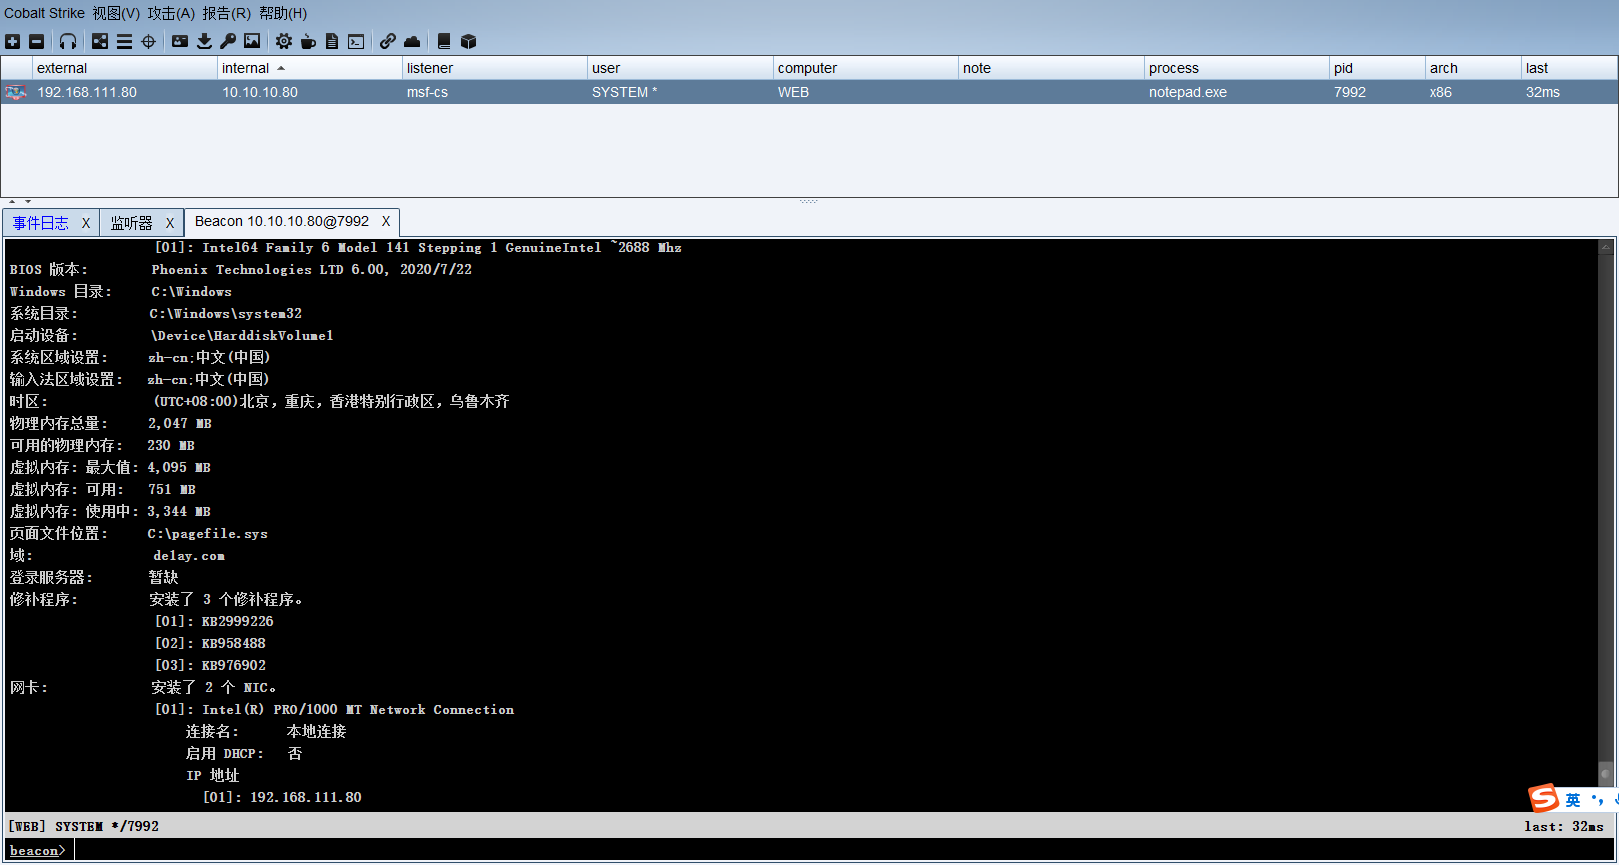Close the 事件日志 tab
Screen dimensions: 1619x865
tap(86, 223)
